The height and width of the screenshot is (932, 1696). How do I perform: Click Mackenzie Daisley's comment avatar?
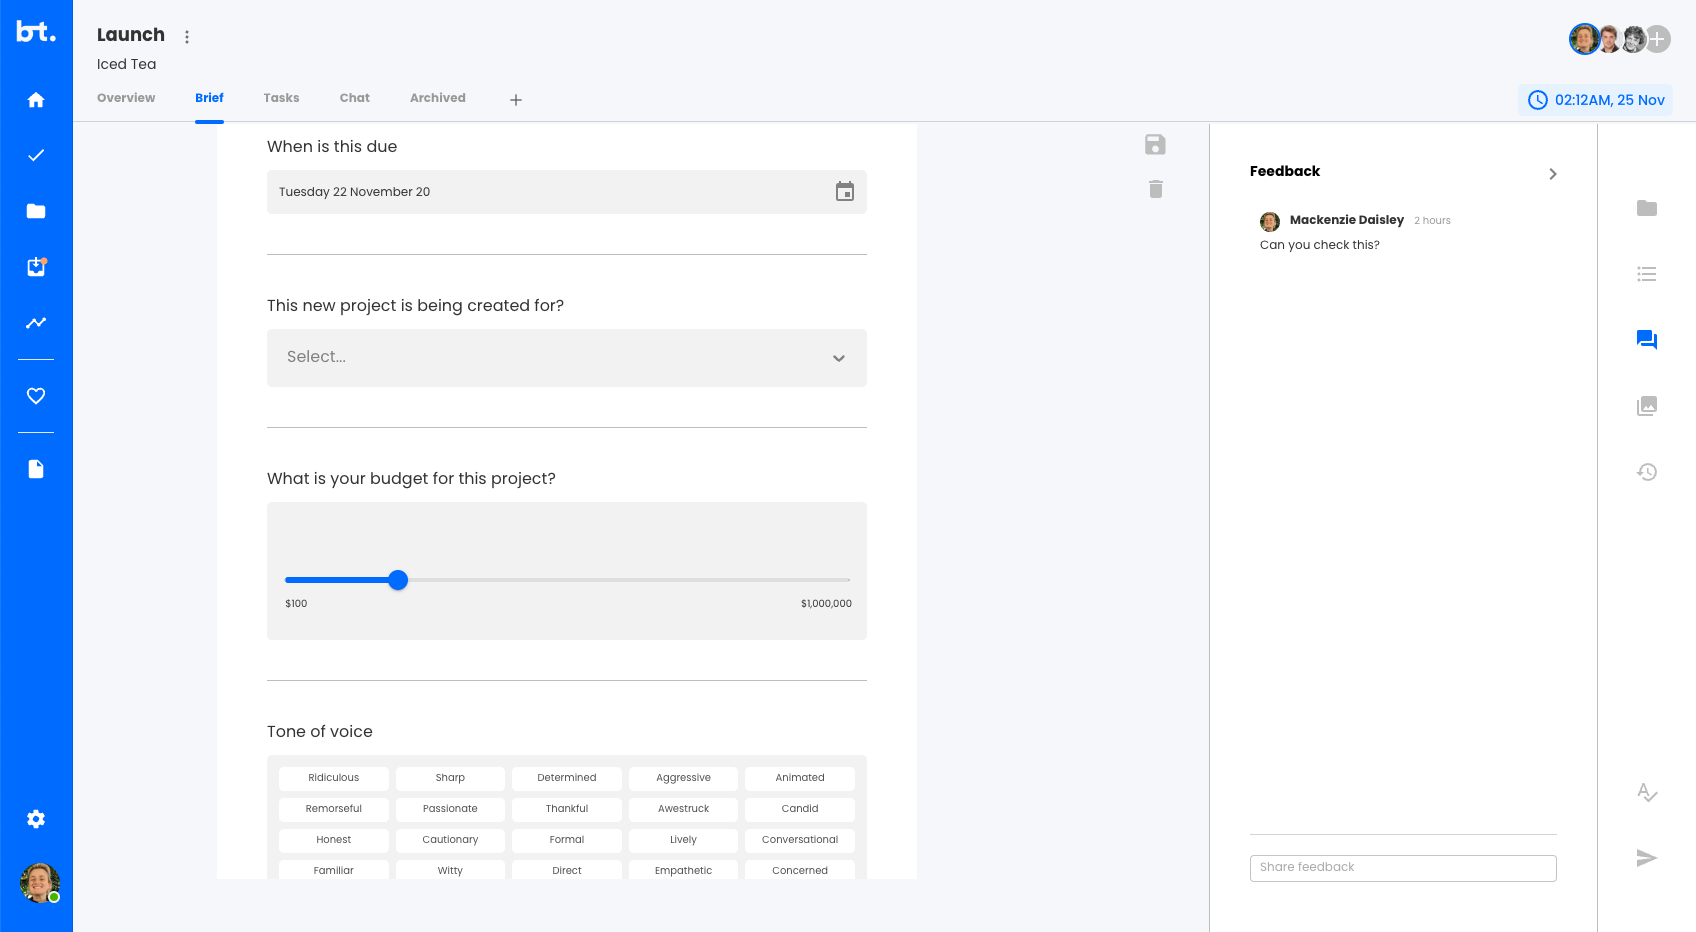[x=1270, y=221]
